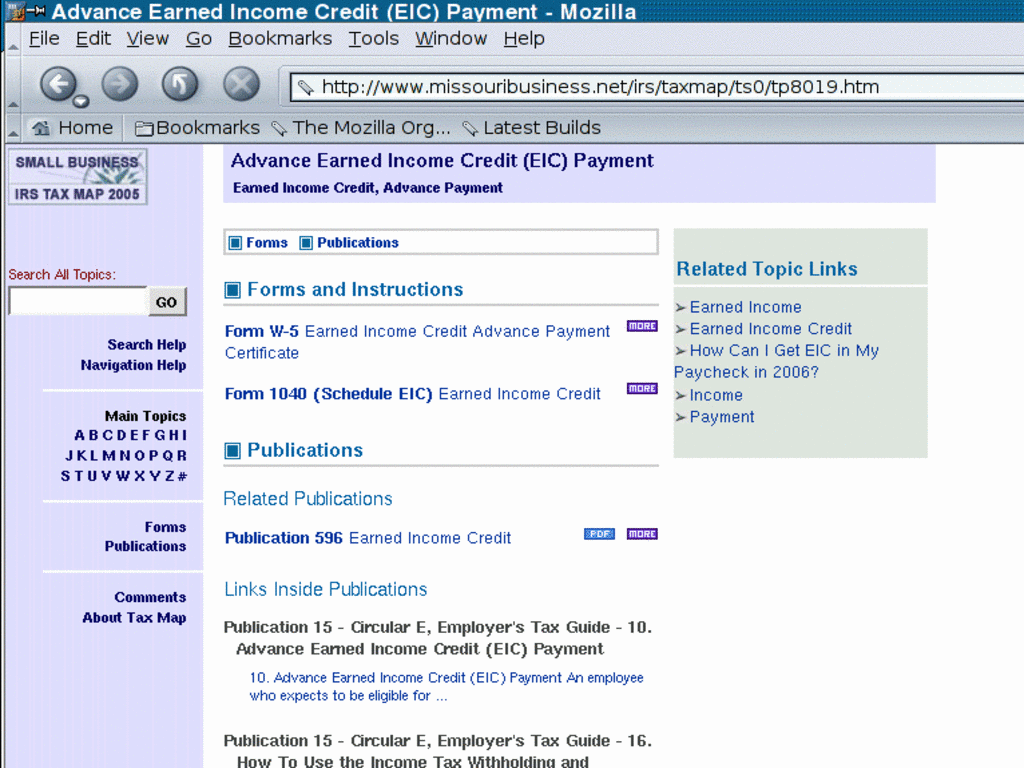Click the Back navigation arrow button

(x=58, y=84)
